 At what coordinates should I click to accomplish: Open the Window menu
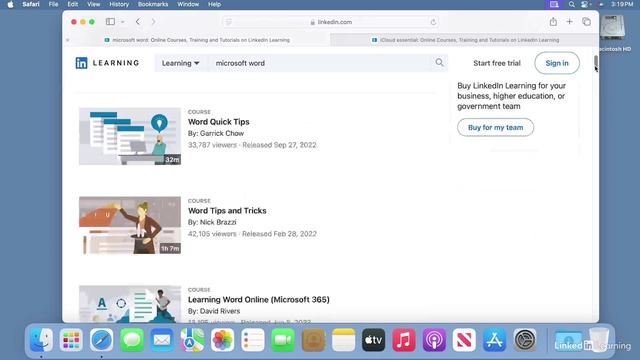188,4
